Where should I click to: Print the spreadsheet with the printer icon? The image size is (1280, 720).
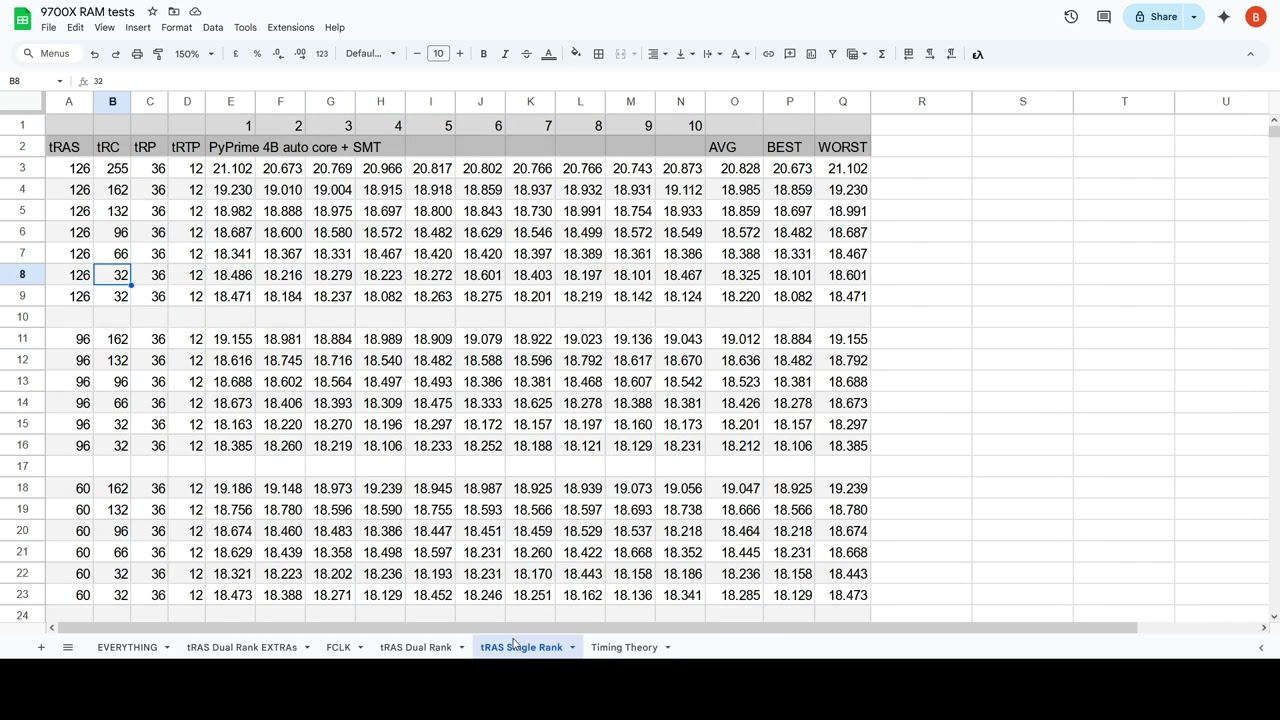pos(137,54)
